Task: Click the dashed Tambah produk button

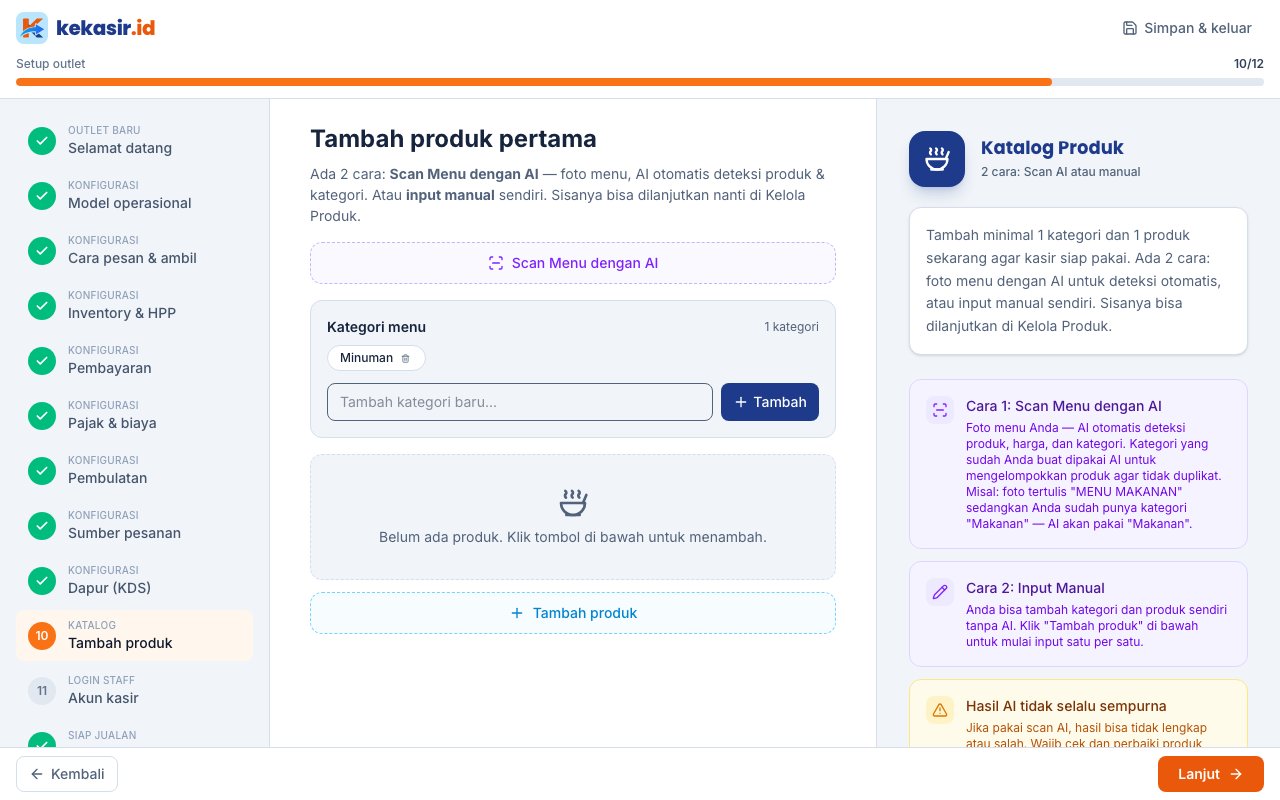Action: [573, 613]
